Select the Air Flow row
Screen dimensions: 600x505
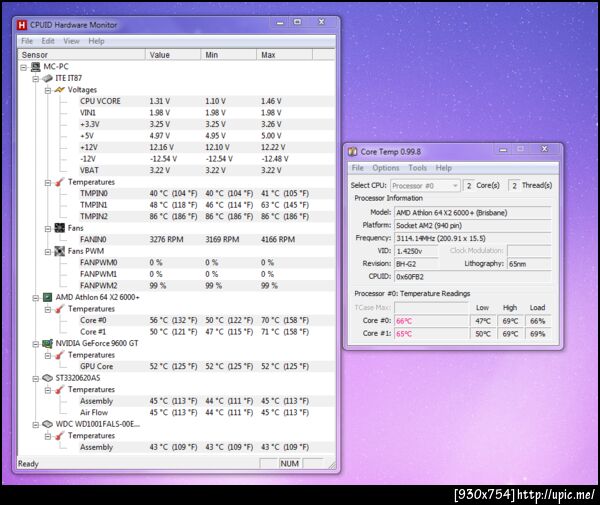point(207,412)
